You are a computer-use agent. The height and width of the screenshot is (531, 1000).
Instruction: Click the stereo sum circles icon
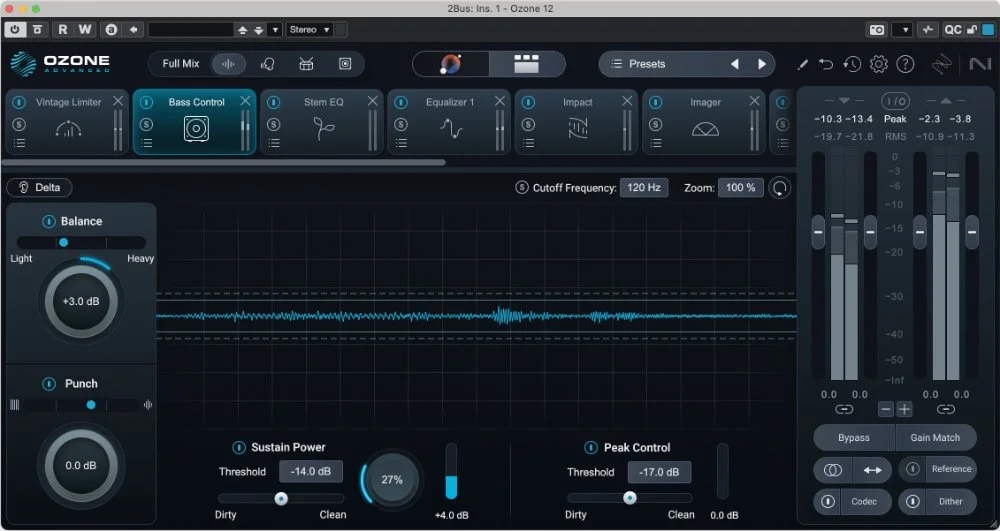point(832,470)
